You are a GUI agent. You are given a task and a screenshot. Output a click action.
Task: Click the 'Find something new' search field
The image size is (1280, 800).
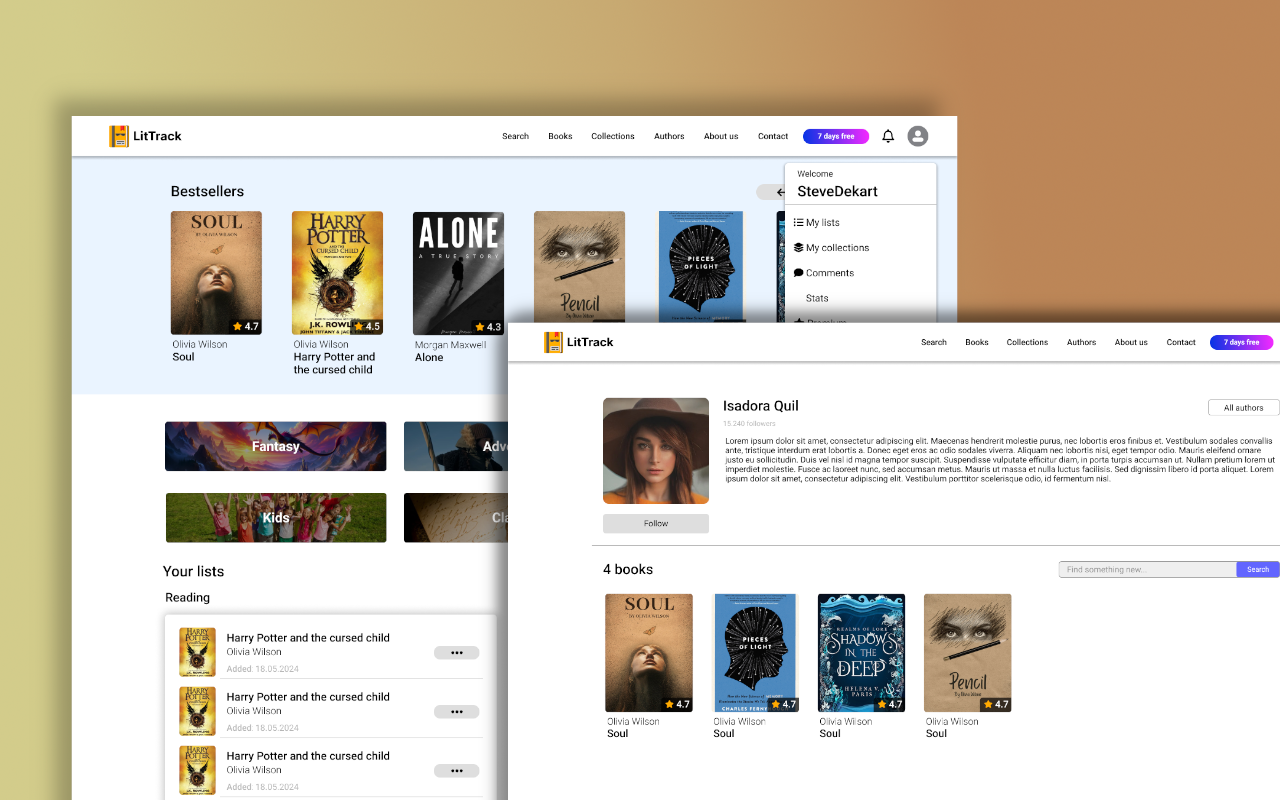point(1147,569)
